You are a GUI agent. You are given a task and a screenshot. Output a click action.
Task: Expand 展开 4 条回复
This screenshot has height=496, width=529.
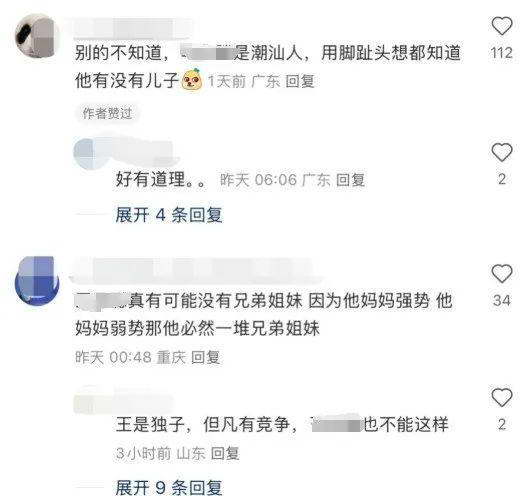click(168, 215)
